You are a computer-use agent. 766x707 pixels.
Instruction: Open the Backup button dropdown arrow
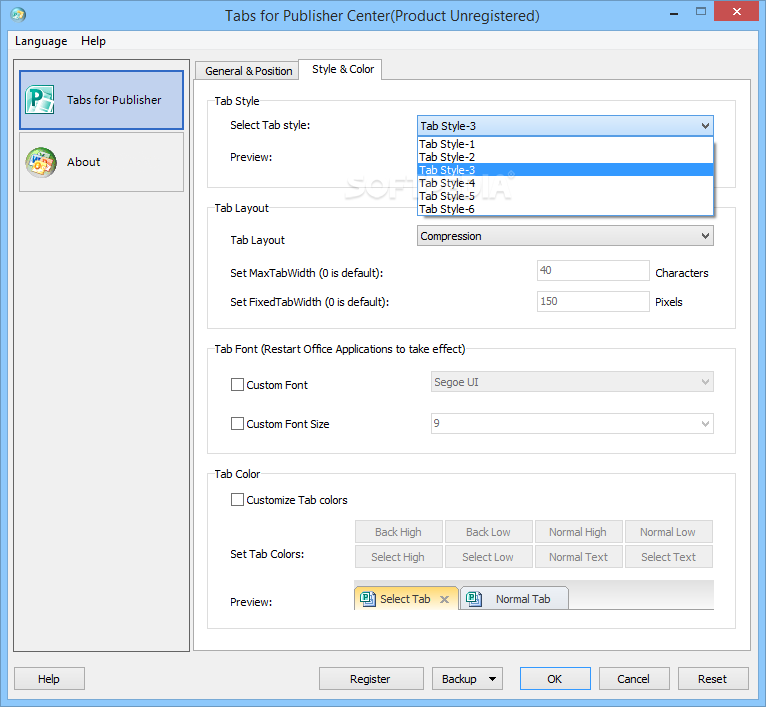492,679
